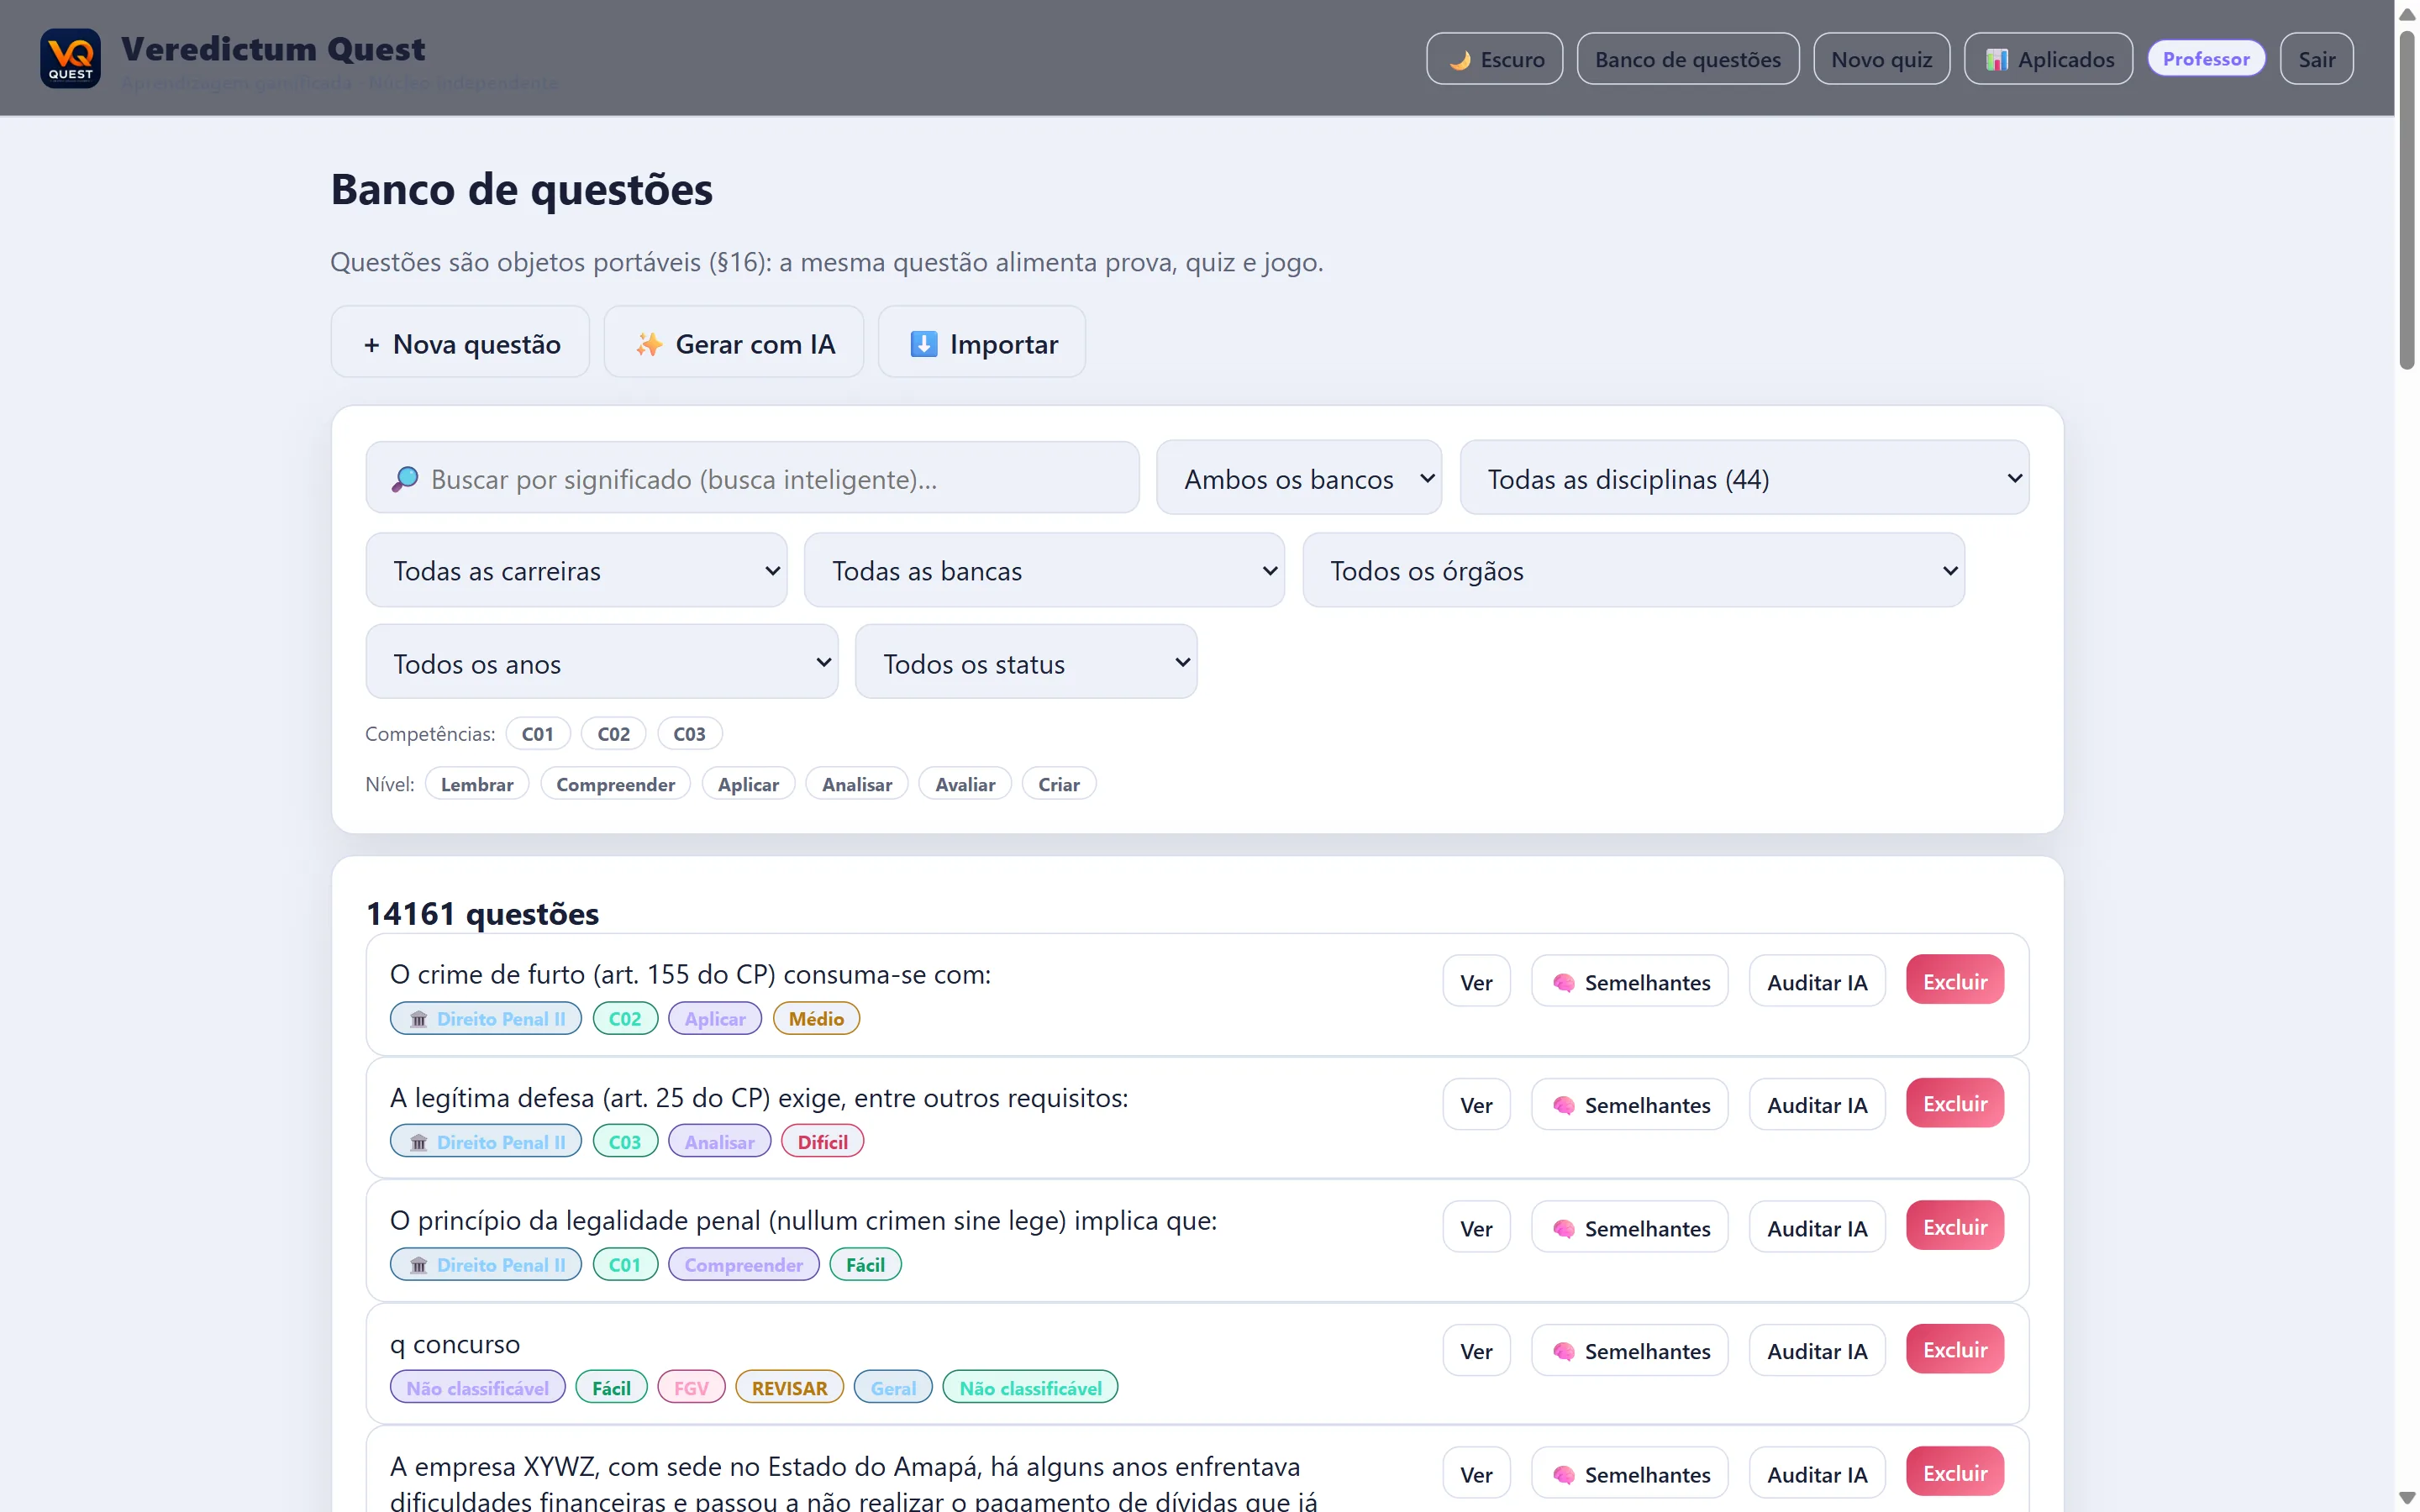Click the Importar button
The width and height of the screenshot is (2420, 1512).
pos(982,342)
